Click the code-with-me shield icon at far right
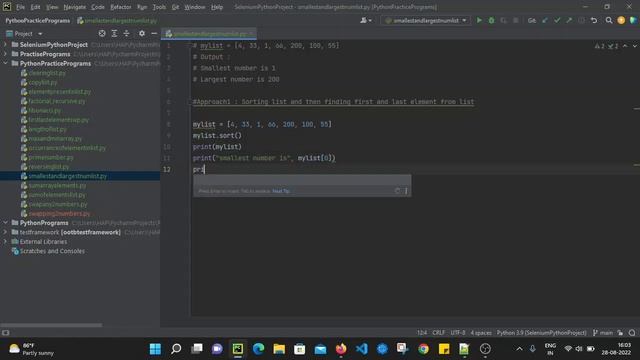The width and height of the screenshot is (640, 360). click(633, 20)
